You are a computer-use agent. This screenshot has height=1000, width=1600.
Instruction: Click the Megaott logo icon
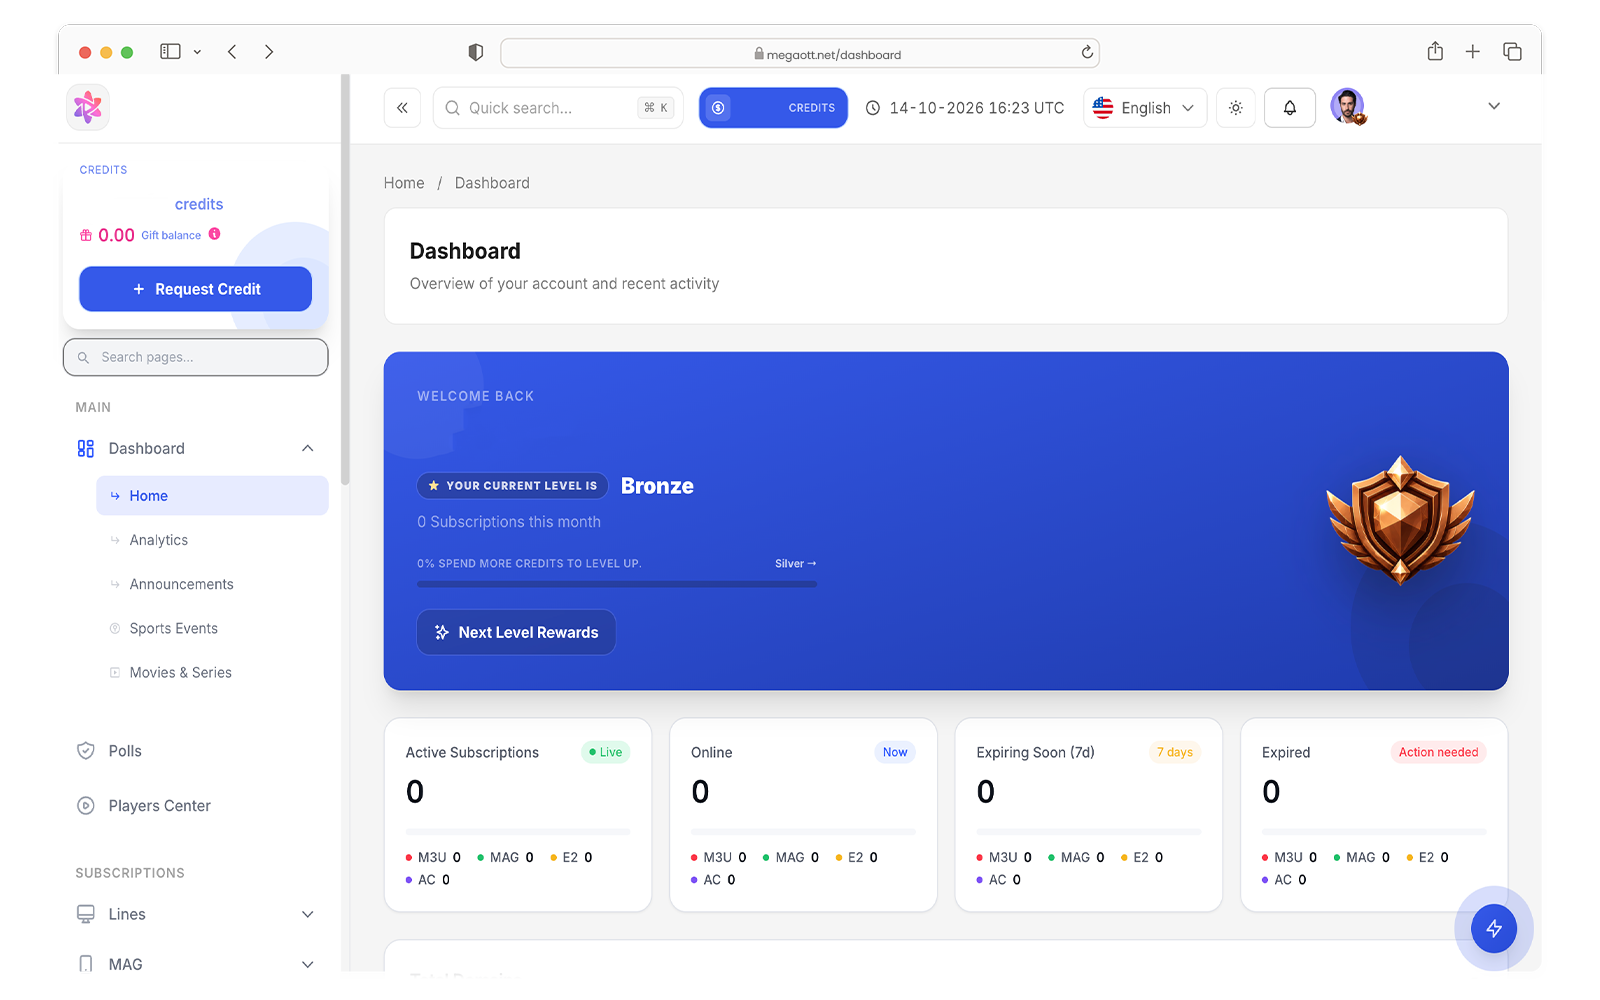tap(88, 107)
